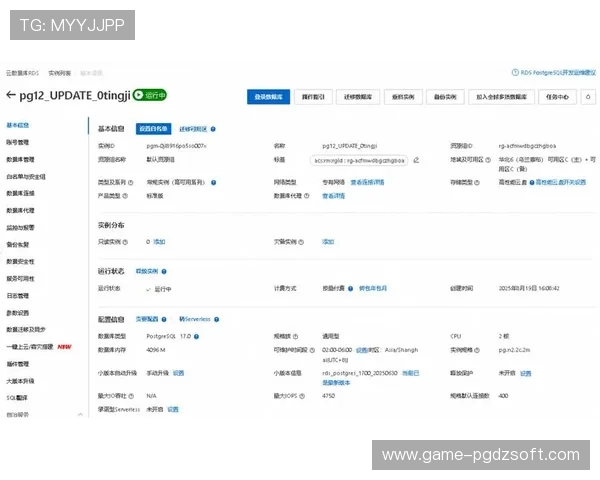
Task: Open 插件管理 in the left sidebar
Action: click(x=18, y=364)
